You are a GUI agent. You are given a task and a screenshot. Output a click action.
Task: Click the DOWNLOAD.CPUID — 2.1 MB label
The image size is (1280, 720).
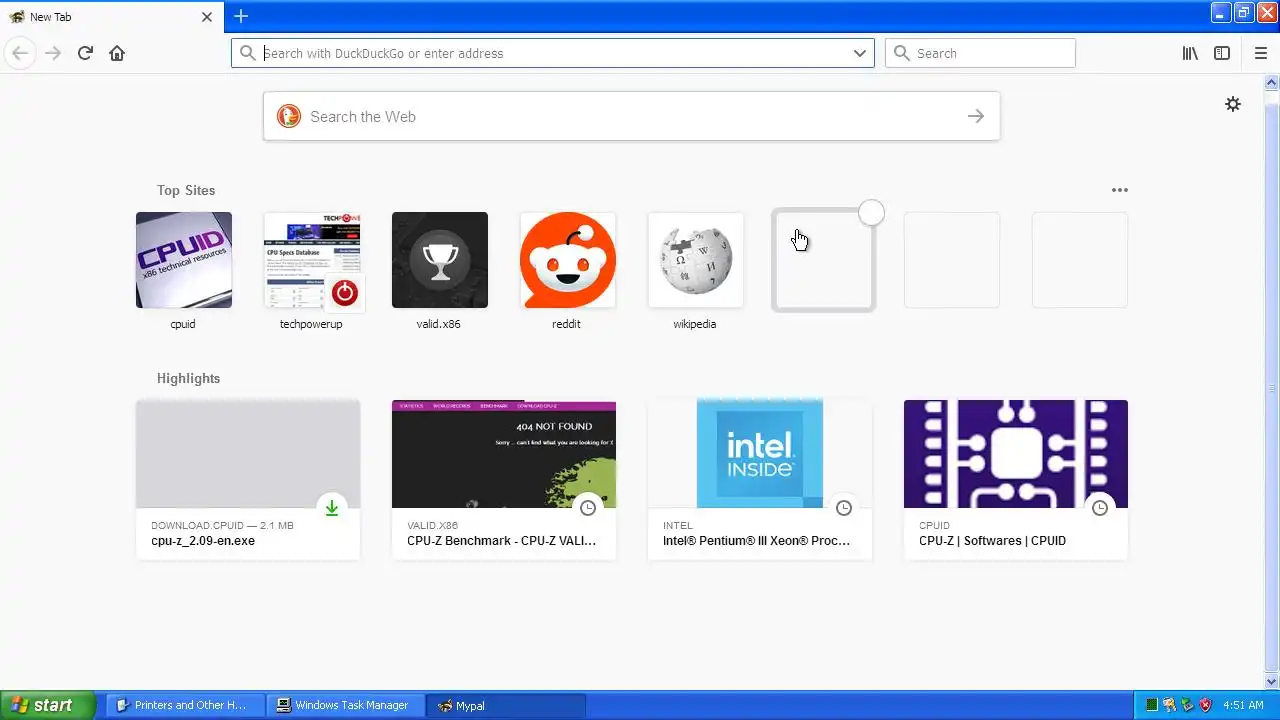[x=222, y=525]
